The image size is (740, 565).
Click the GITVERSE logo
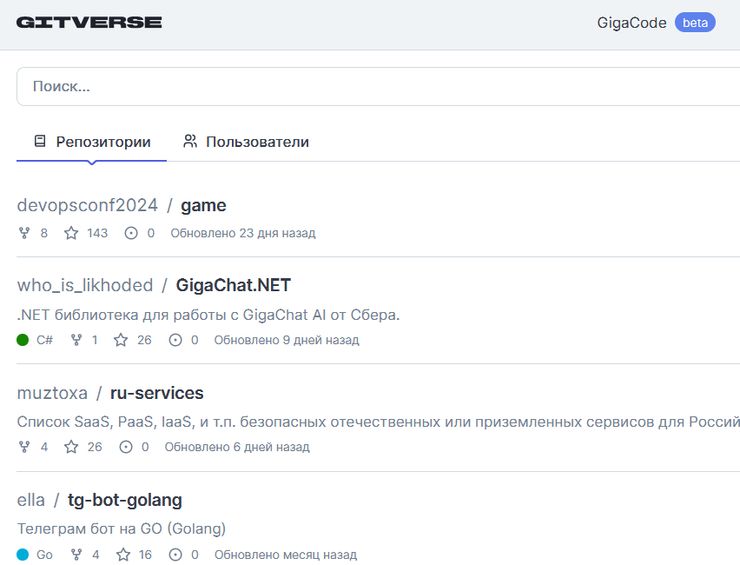point(89,22)
